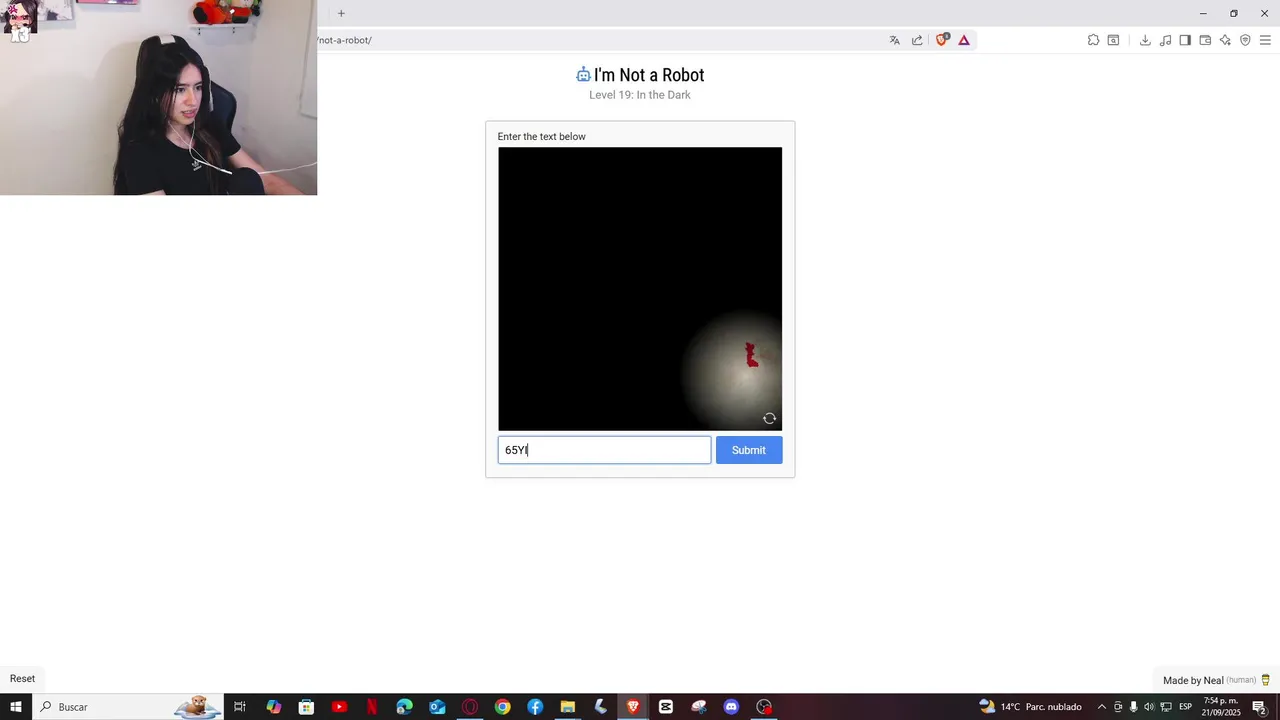Click the captcha answer text field
Viewport: 1280px width, 720px height.
pos(604,450)
